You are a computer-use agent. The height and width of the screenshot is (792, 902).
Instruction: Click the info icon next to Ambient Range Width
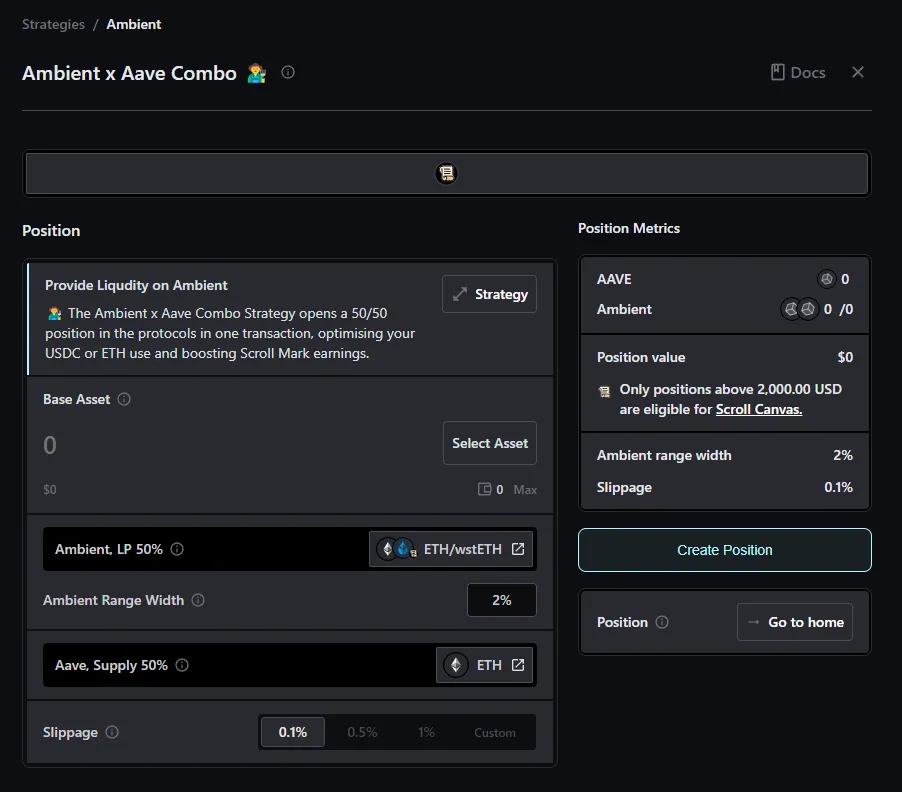(198, 600)
